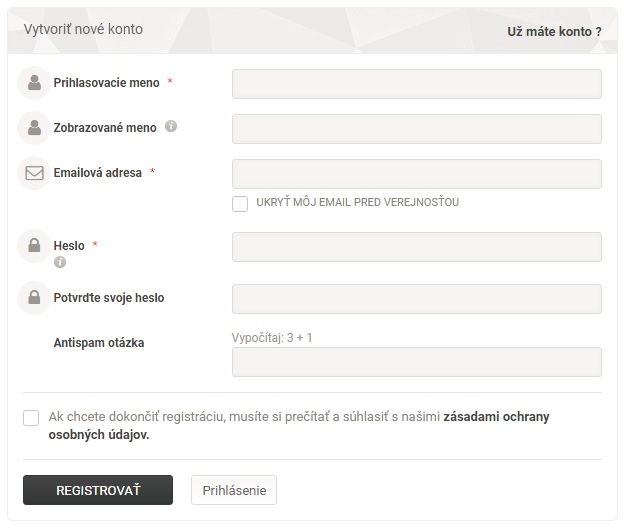Screen dimensions: 624x528
Task: Focus the Prihlasovacie meno input field
Action: coord(417,84)
